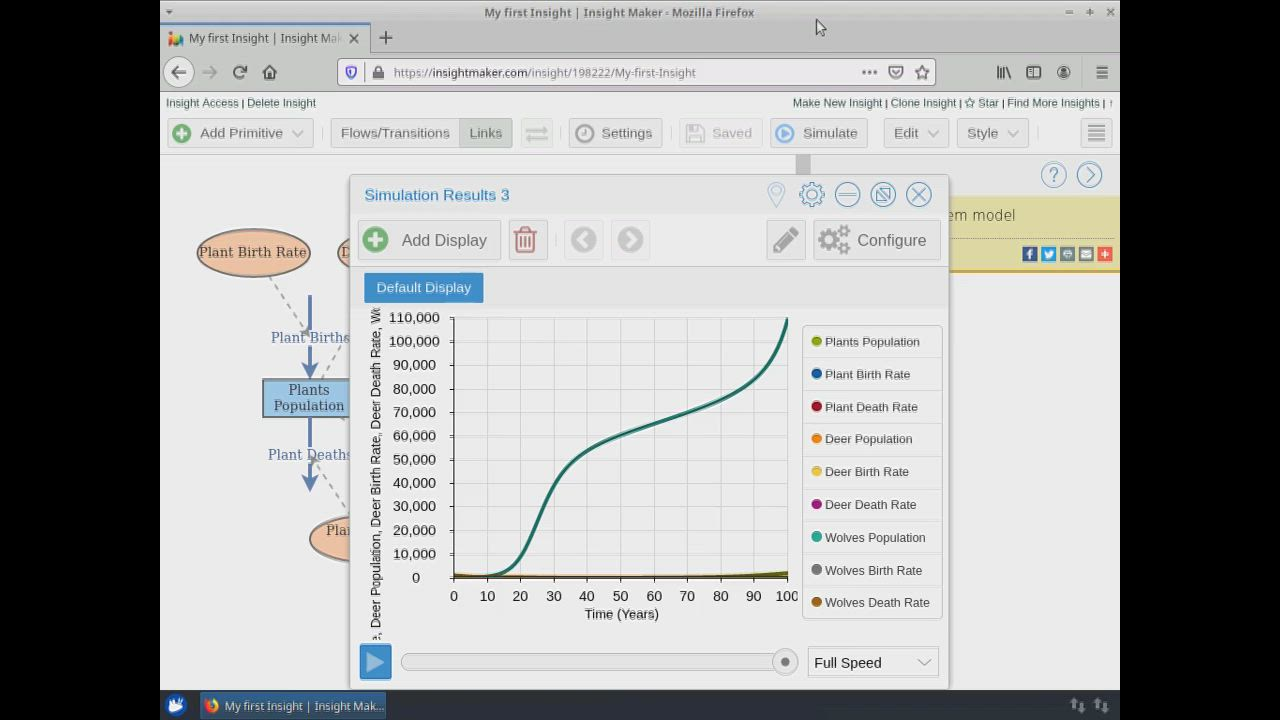Pin the Simulation Results window
The height and width of the screenshot is (720, 1280).
[x=776, y=194]
